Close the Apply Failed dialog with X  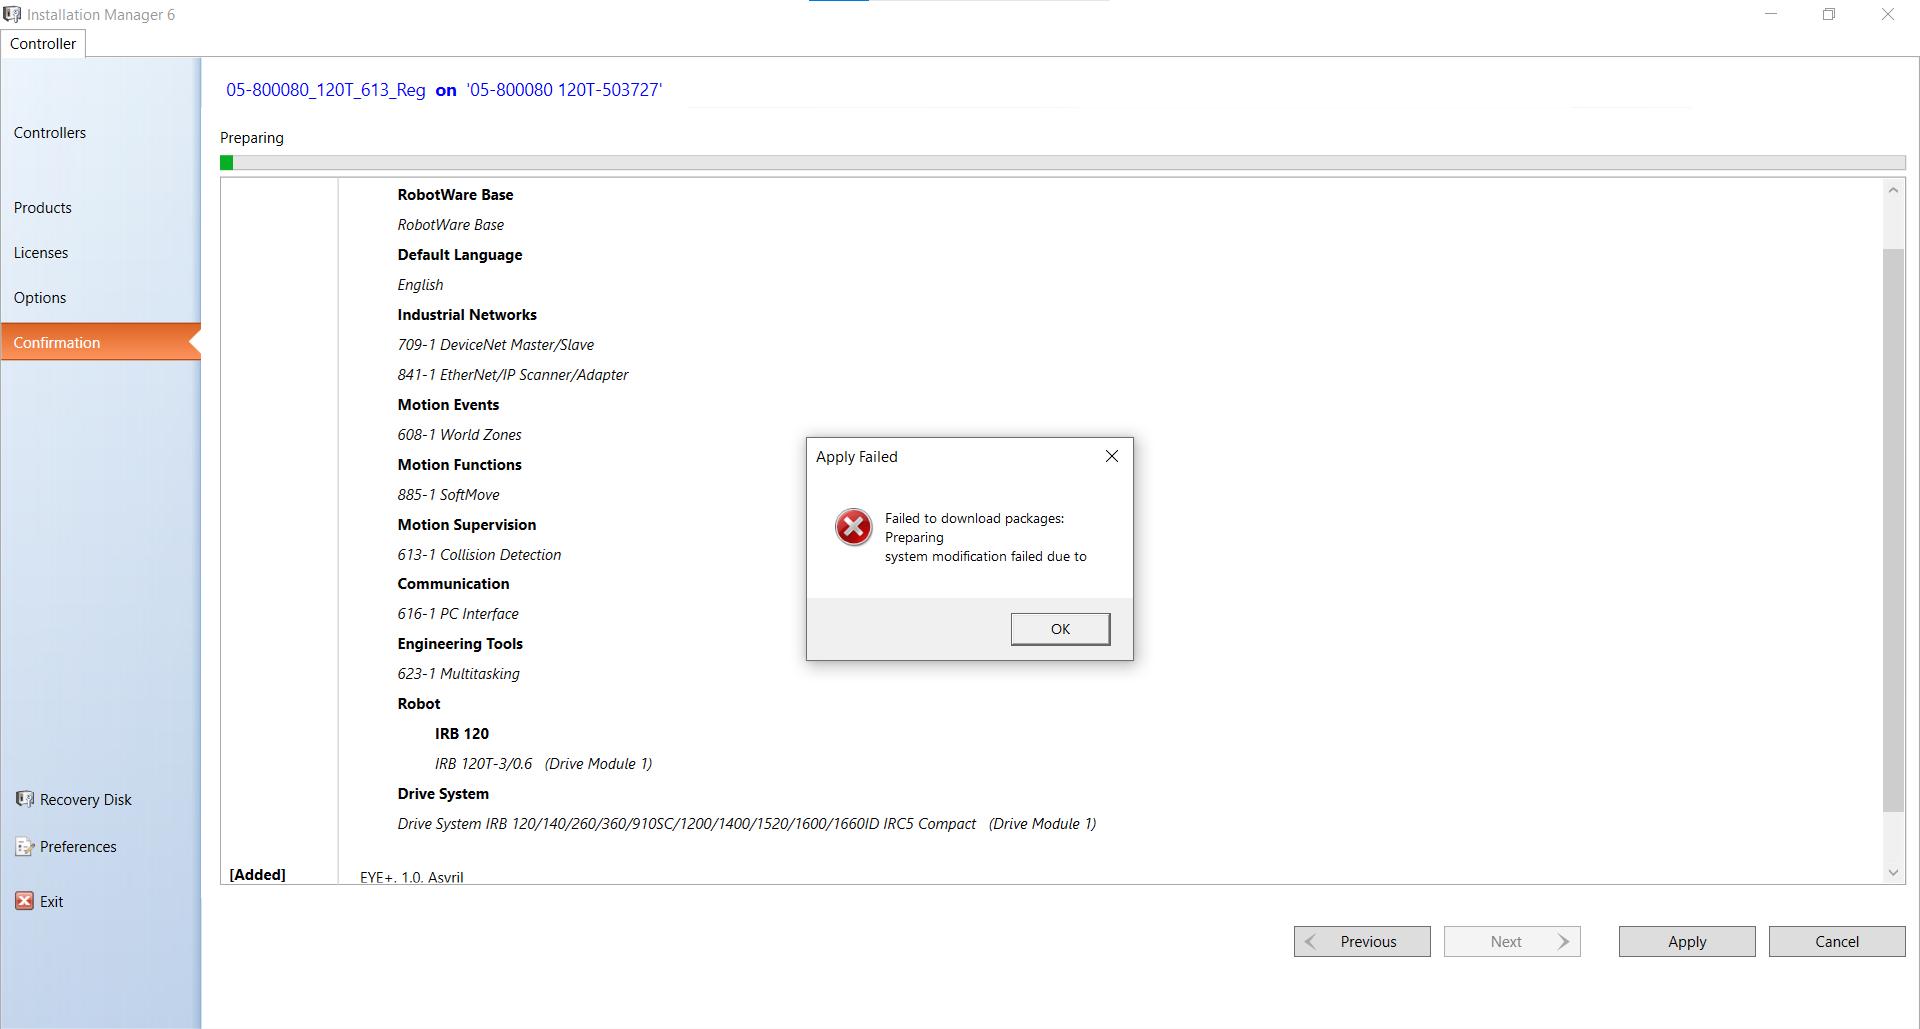click(x=1112, y=456)
